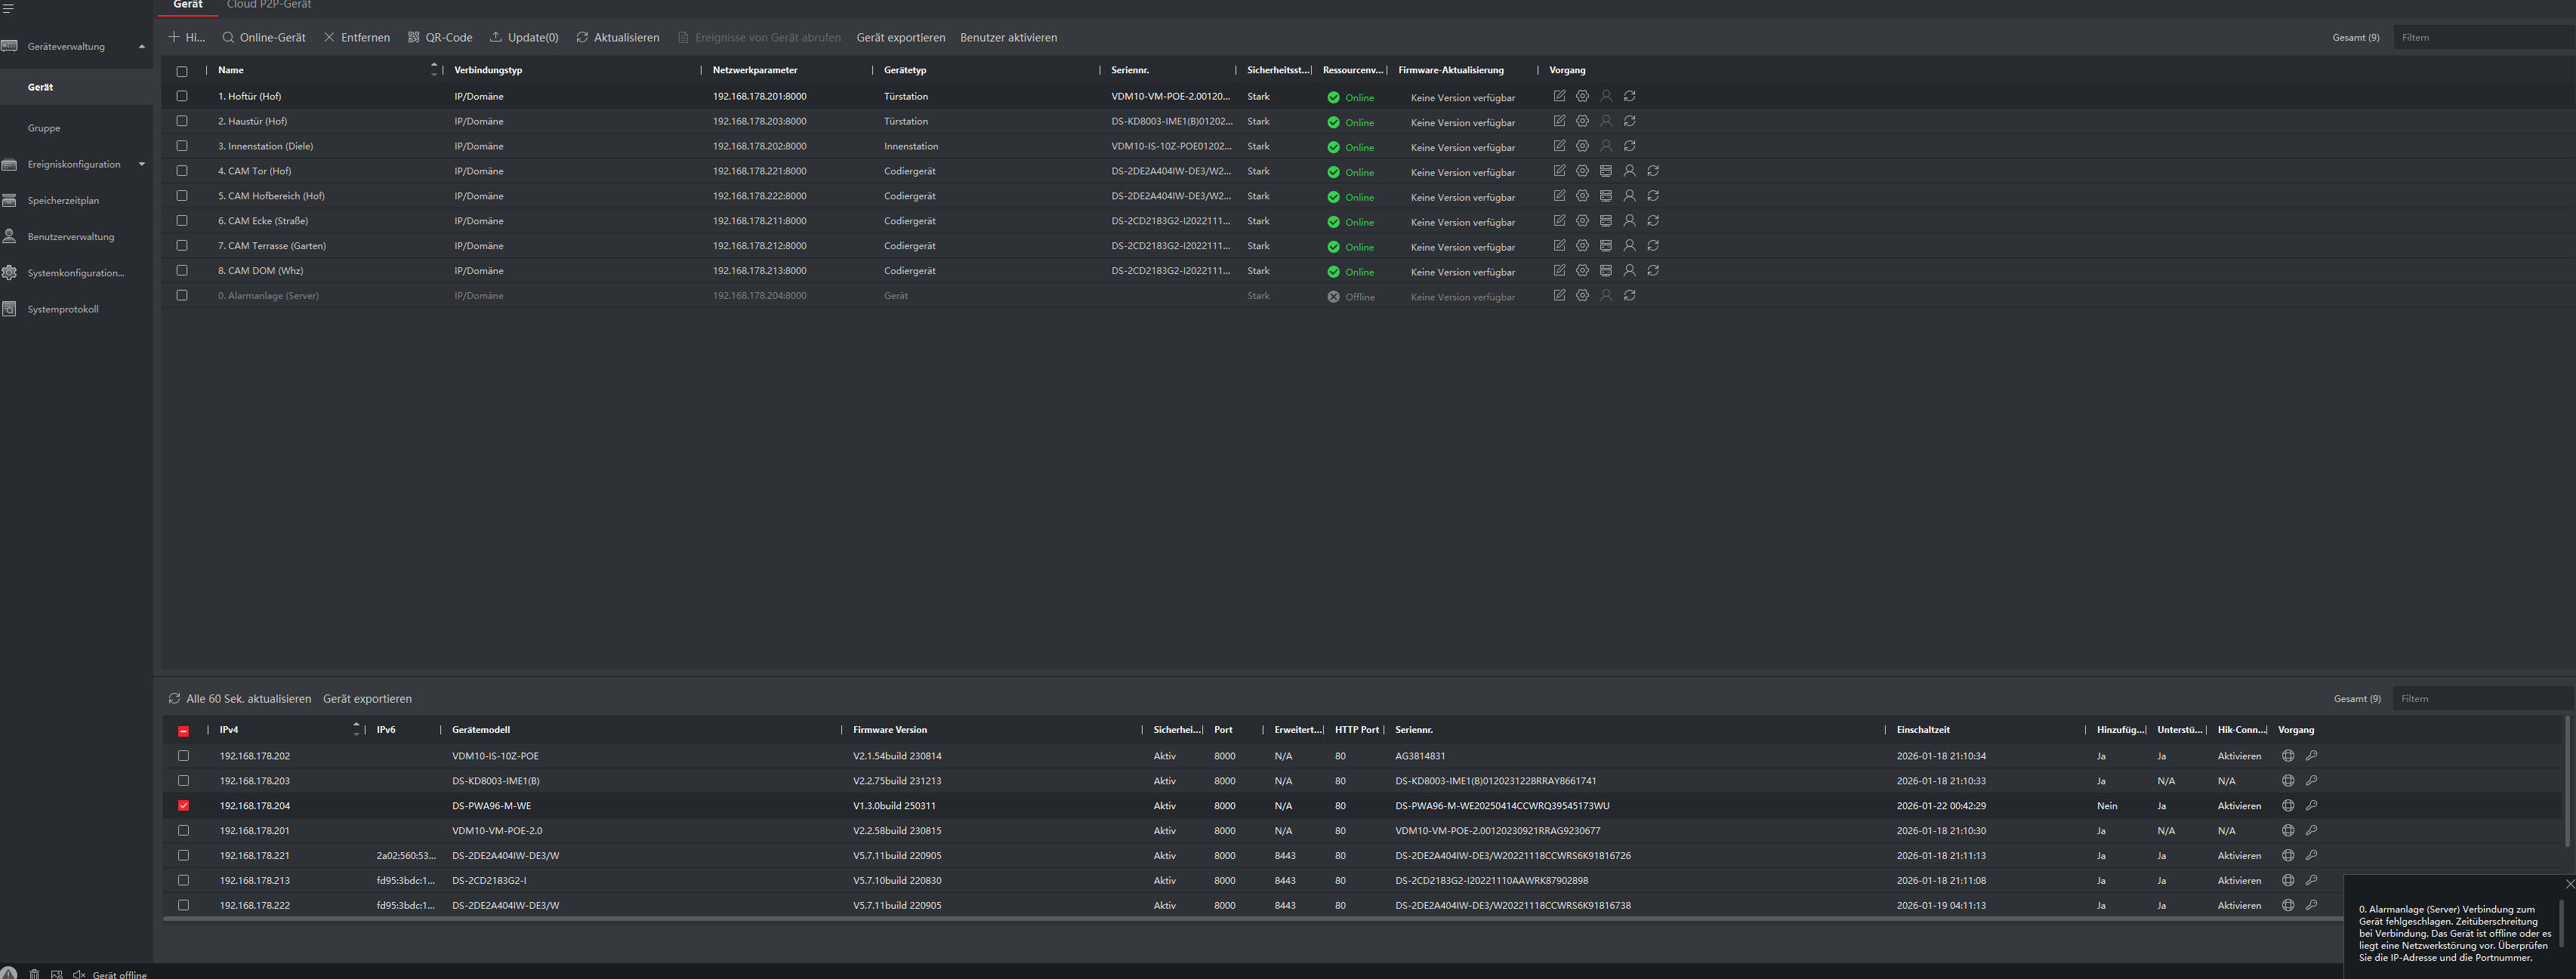Image resolution: width=2576 pixels, height=979 pixels.
Task: Click the top Filtern search field
Action: coord(2480,38)
